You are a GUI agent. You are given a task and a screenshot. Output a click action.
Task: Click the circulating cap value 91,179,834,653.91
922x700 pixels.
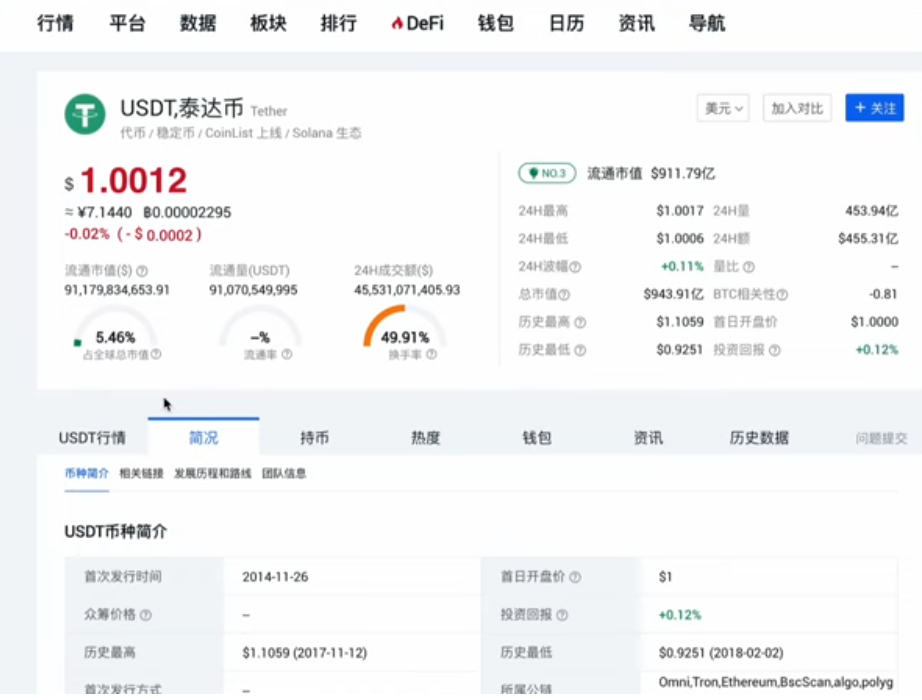point(117,290)
